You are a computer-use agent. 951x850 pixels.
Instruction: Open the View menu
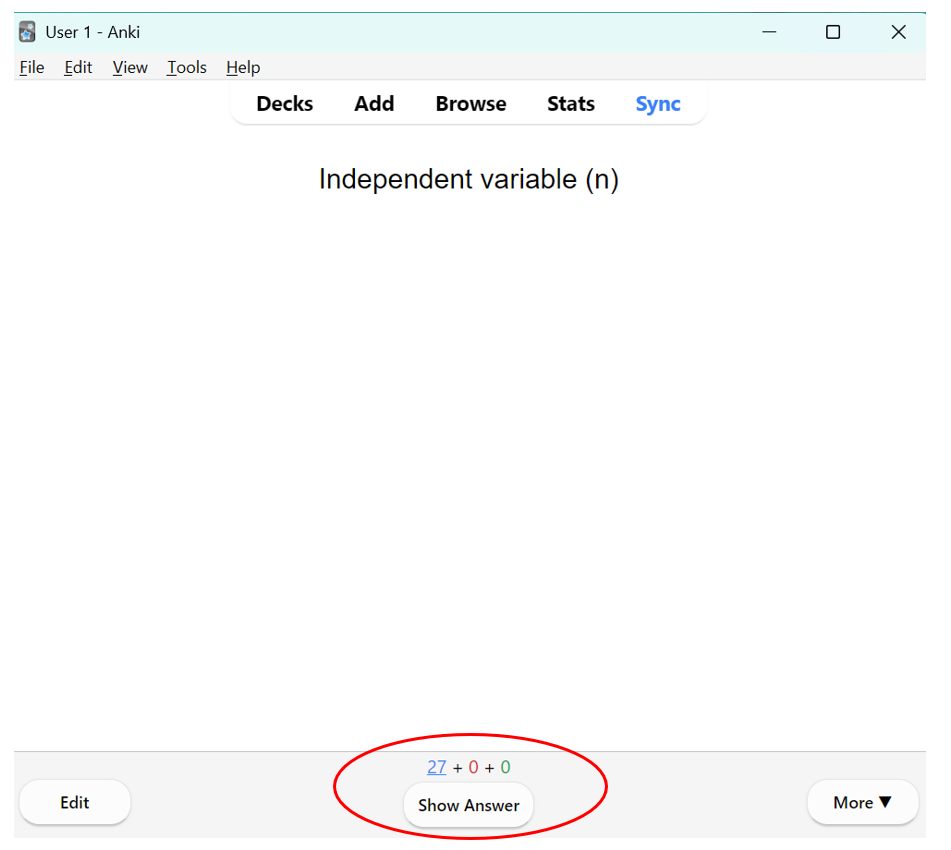130,67
